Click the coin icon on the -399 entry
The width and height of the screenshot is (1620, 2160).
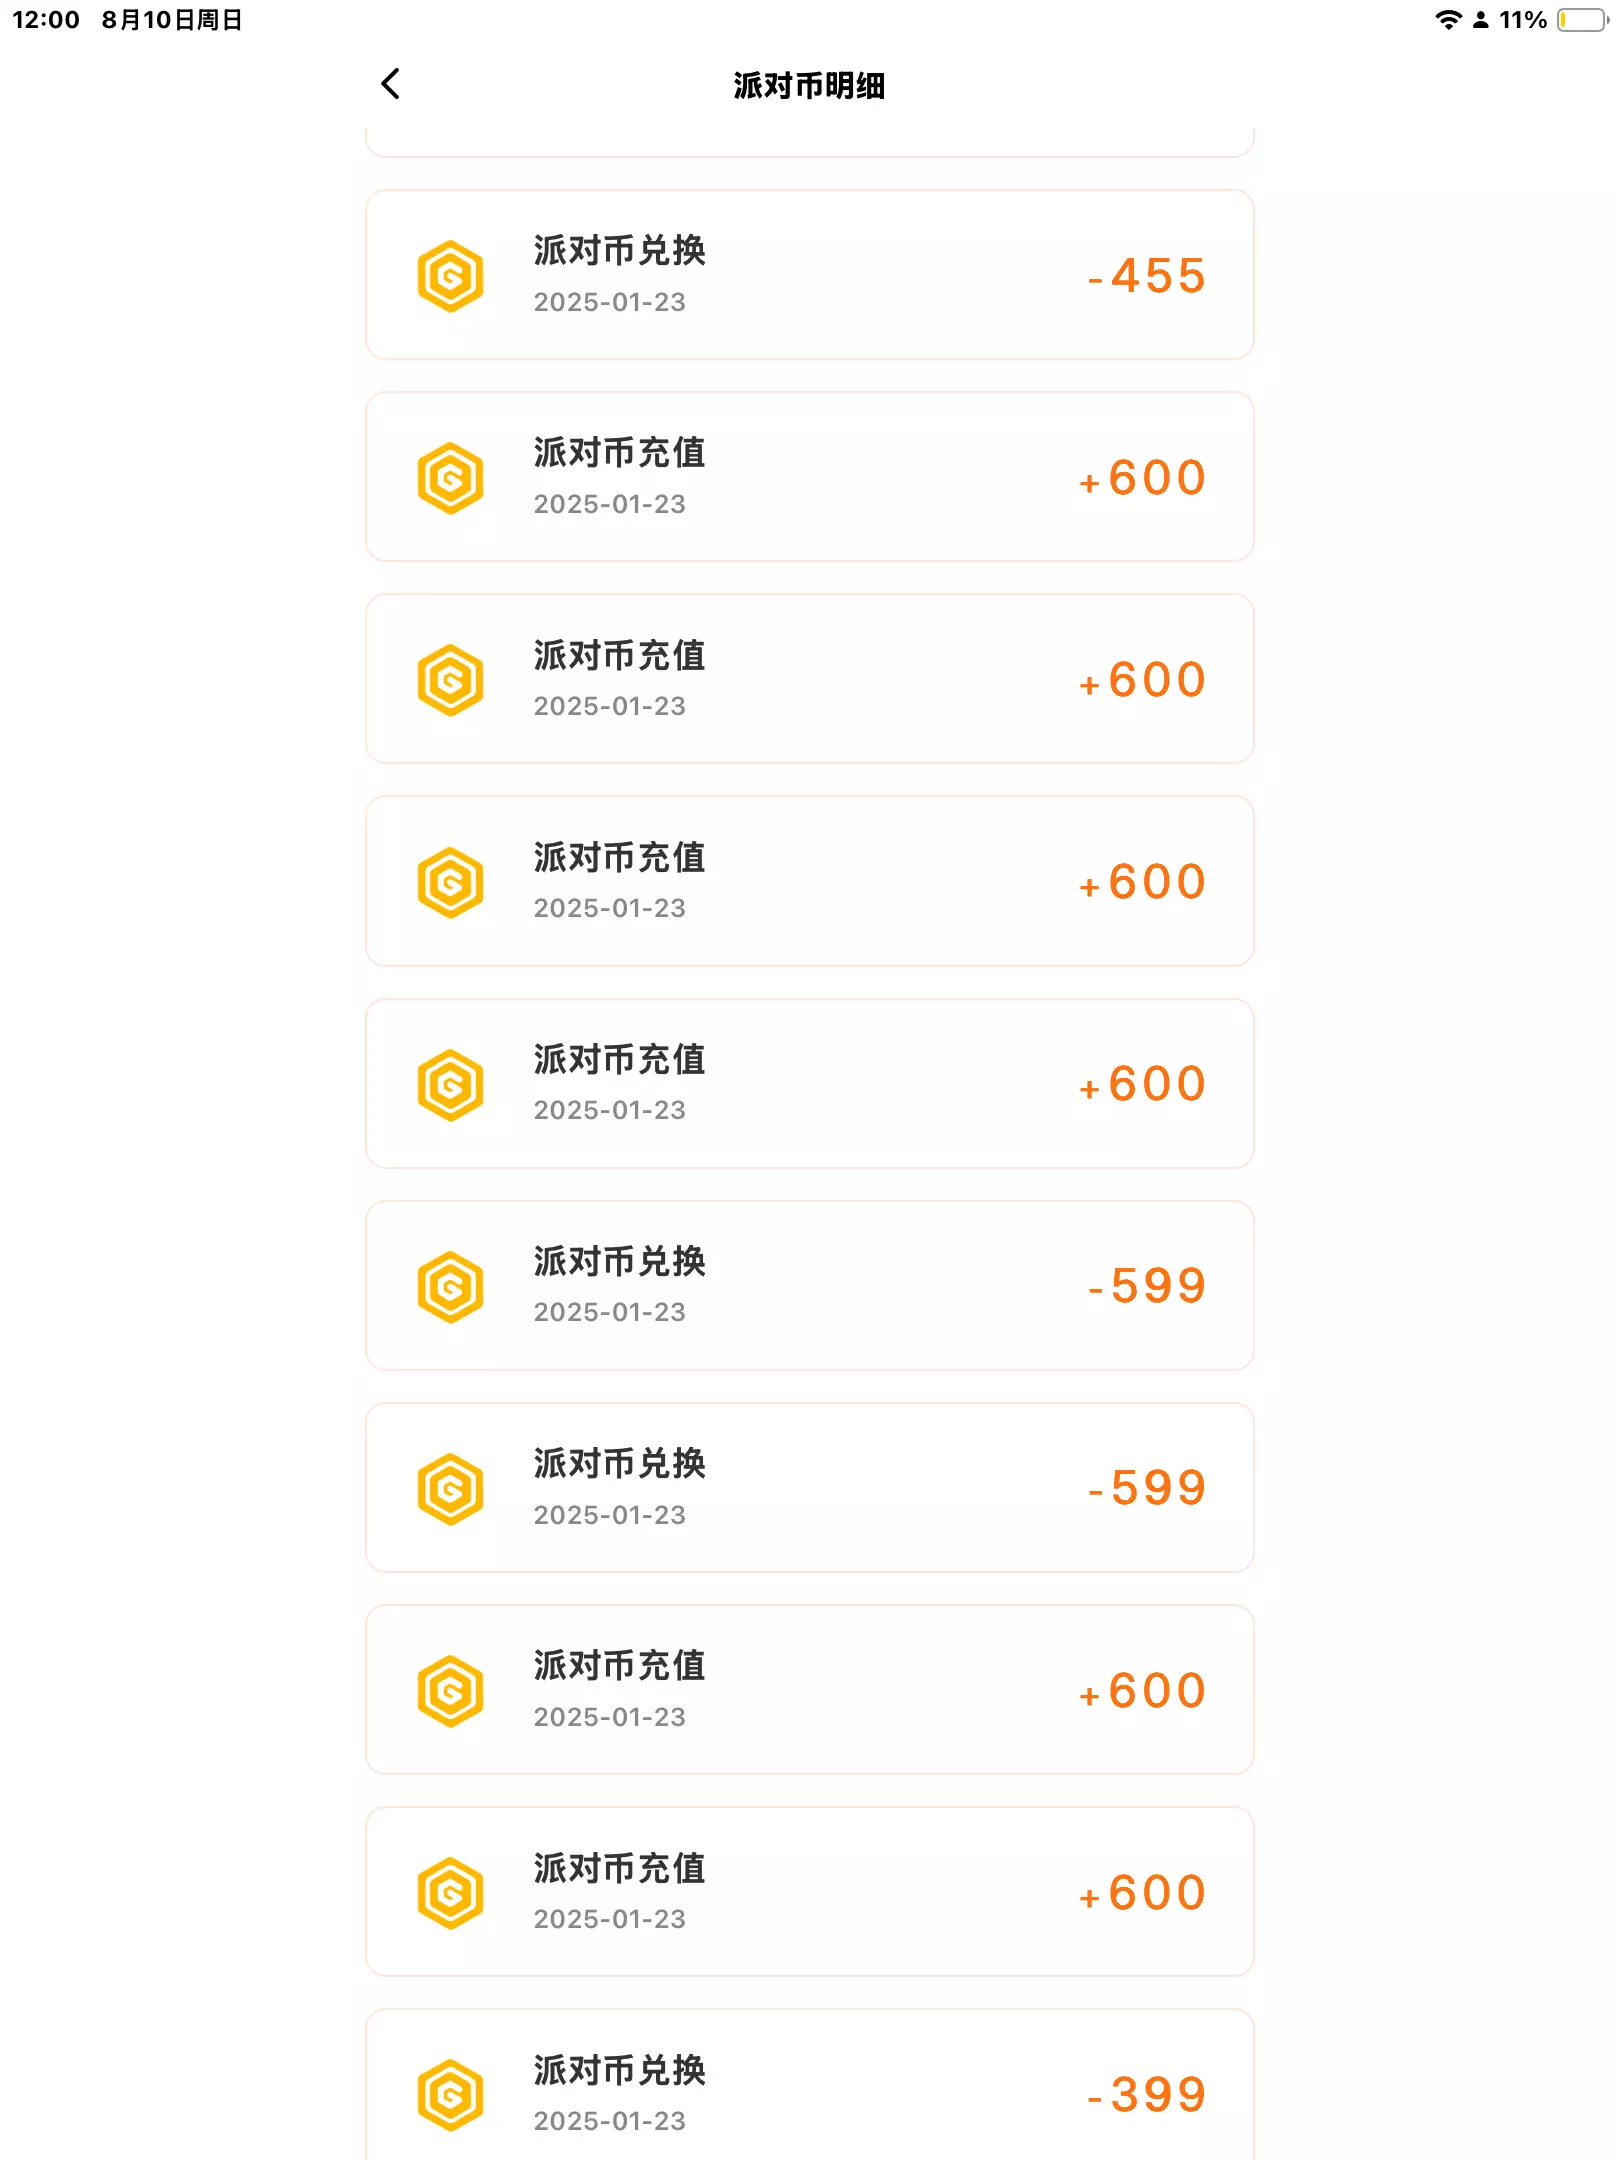point(450,2095)
